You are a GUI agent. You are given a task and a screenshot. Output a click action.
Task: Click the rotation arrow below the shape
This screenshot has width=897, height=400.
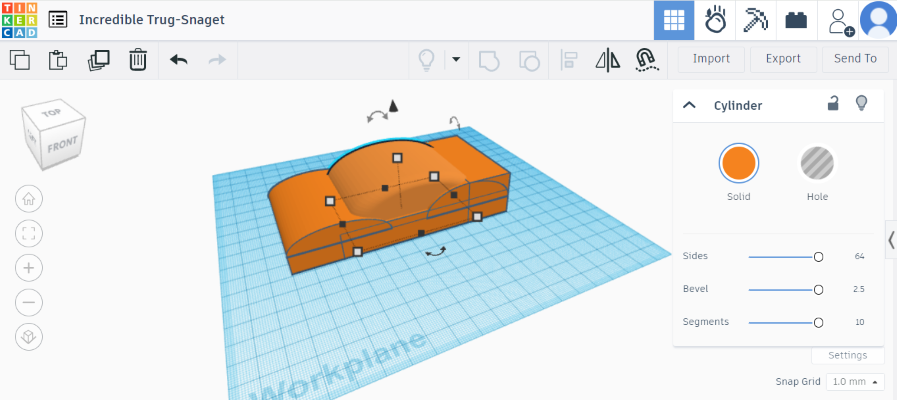pyautogui.click(x=436, y=252)
